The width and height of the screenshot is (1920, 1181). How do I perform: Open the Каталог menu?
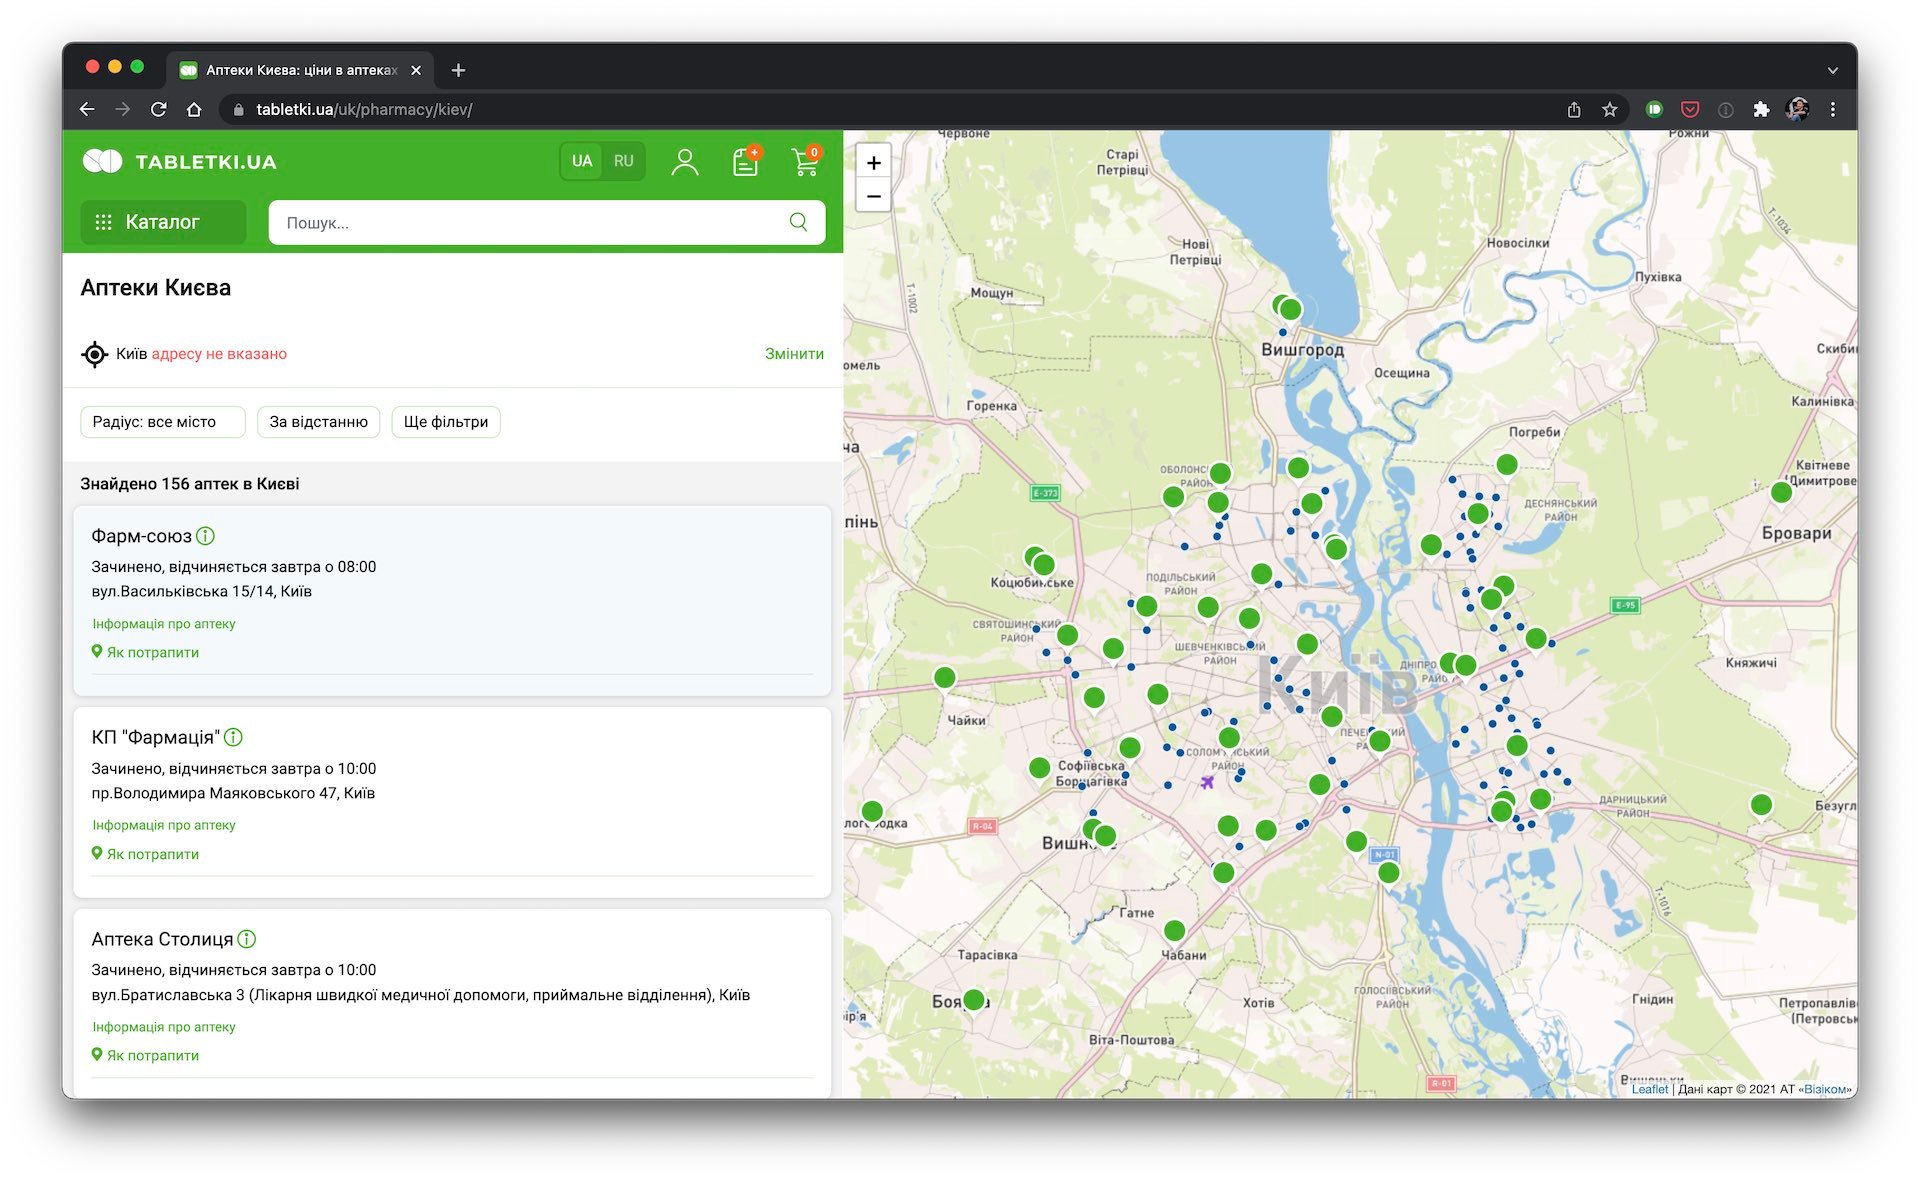click(x=163, y=222)
